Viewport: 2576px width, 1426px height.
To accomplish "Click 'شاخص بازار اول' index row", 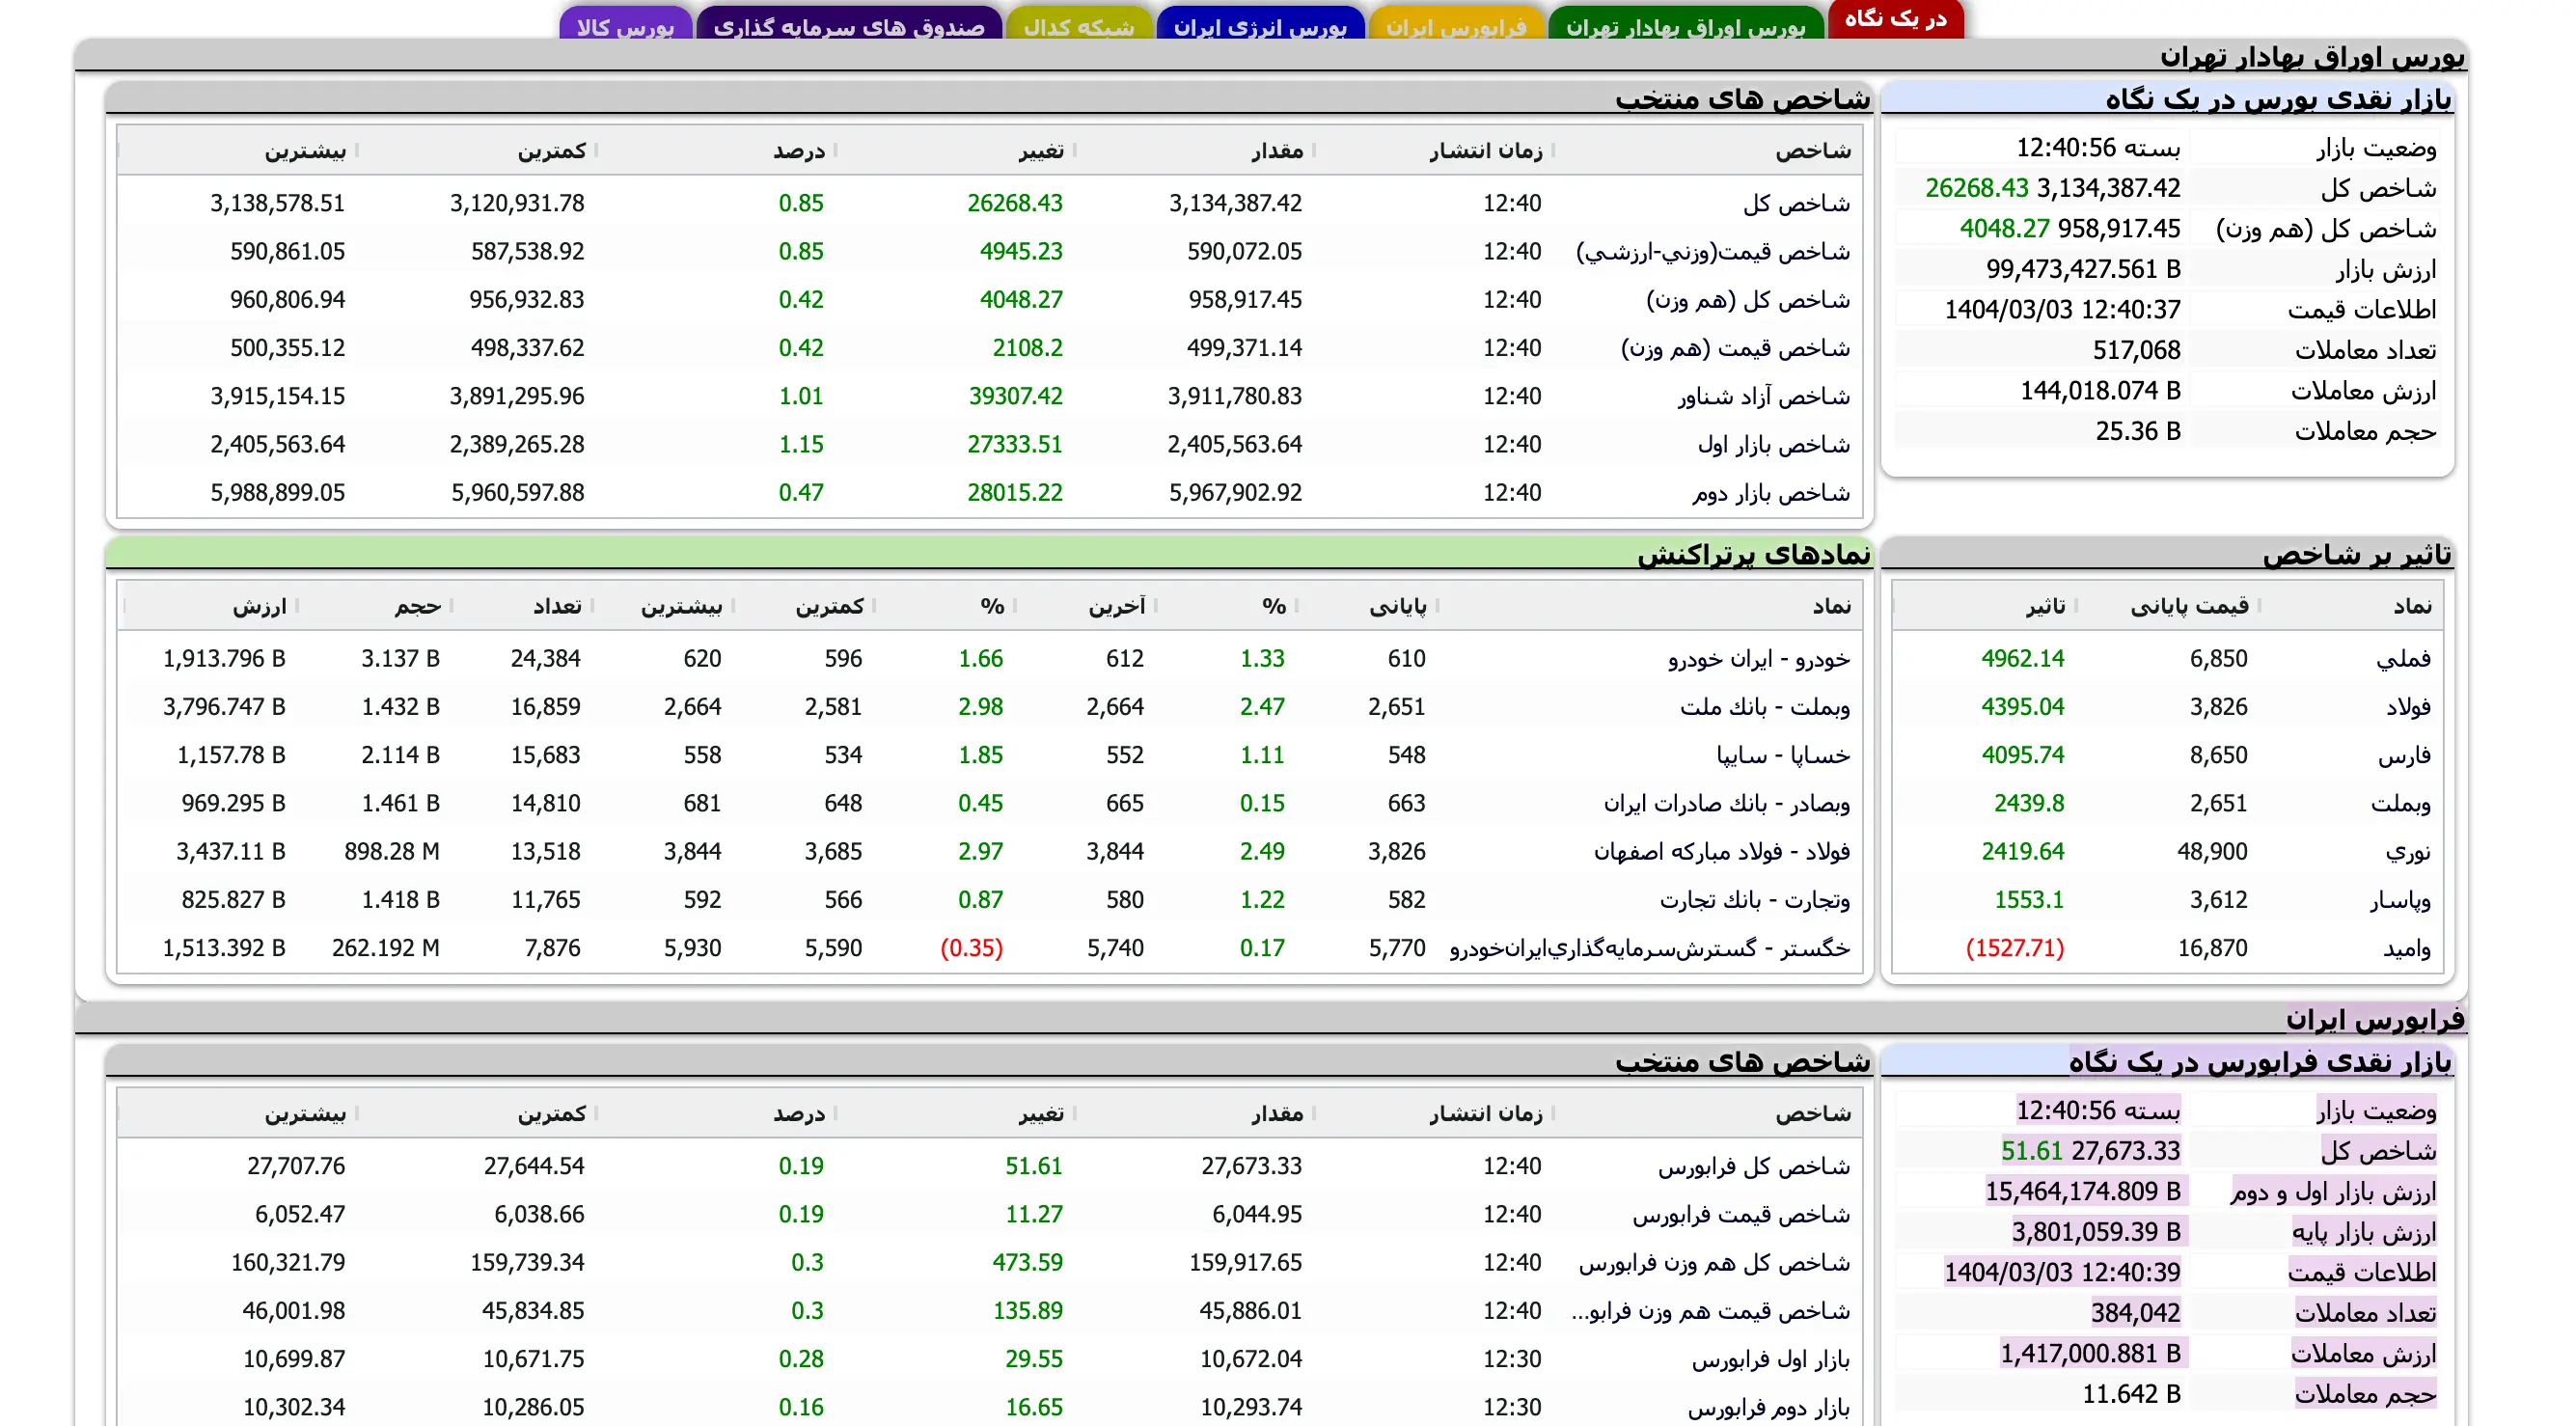I will point(989,444).
